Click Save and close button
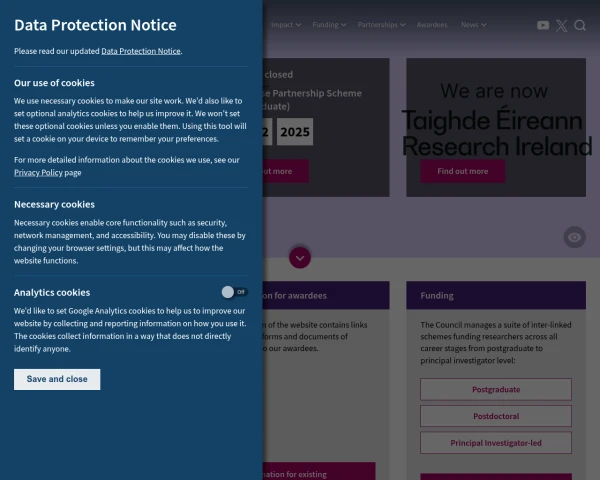The height and width of the screenshot is (480, 600). click(57, 379)
